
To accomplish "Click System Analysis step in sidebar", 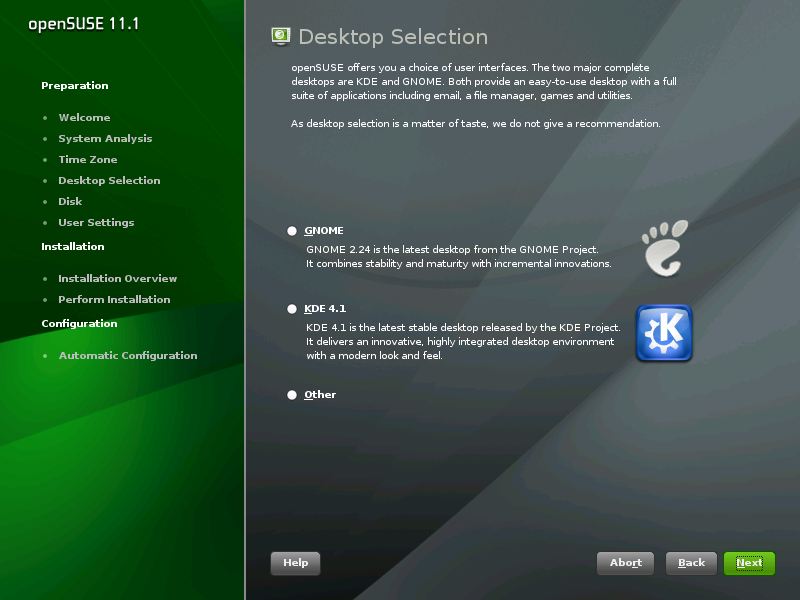I will tap(105, 139).
